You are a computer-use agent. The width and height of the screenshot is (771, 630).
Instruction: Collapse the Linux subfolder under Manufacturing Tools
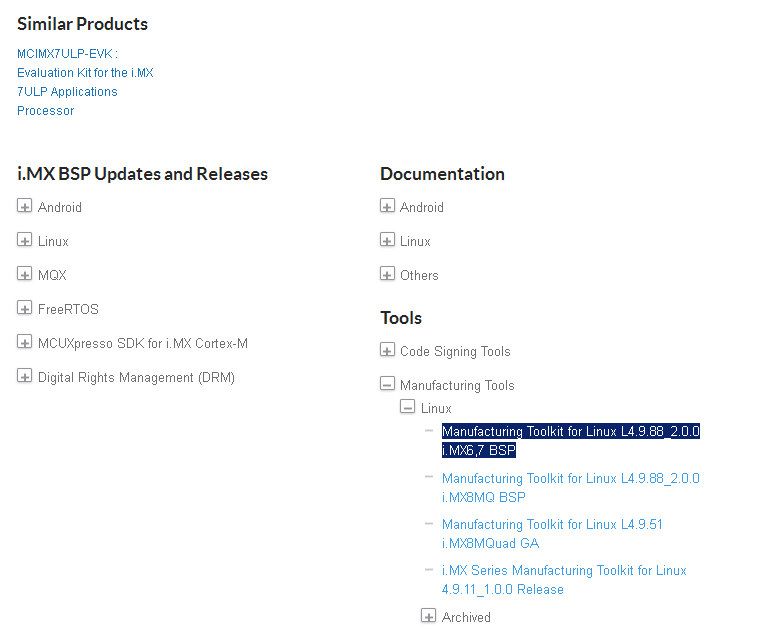[408, 408]
